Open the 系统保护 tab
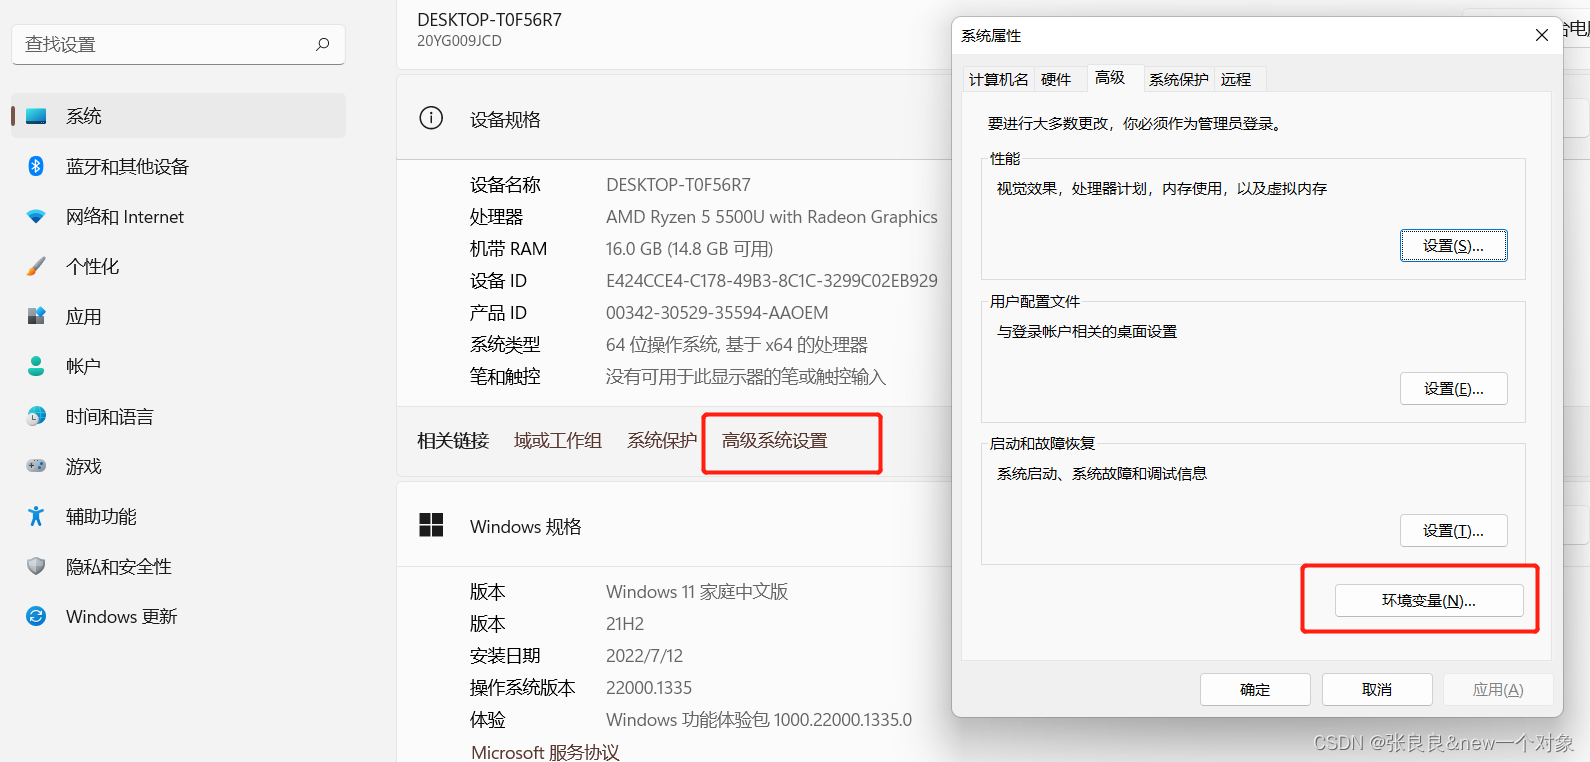 point(1178,79)
